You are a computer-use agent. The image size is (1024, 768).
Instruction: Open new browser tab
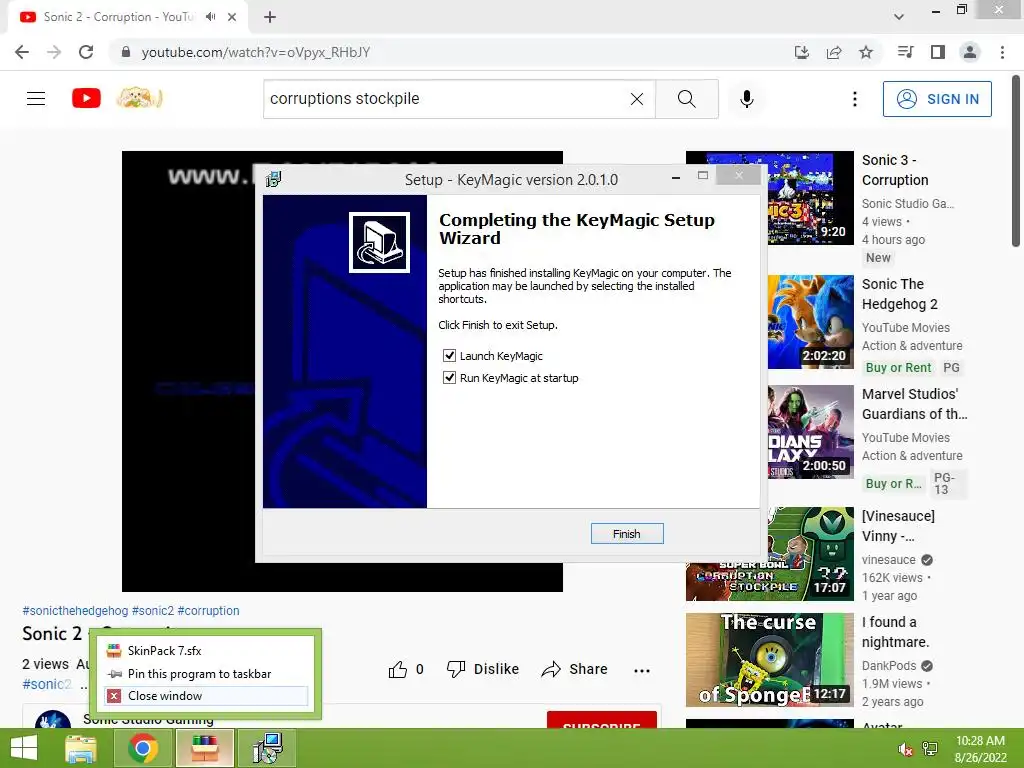point(270,17)
